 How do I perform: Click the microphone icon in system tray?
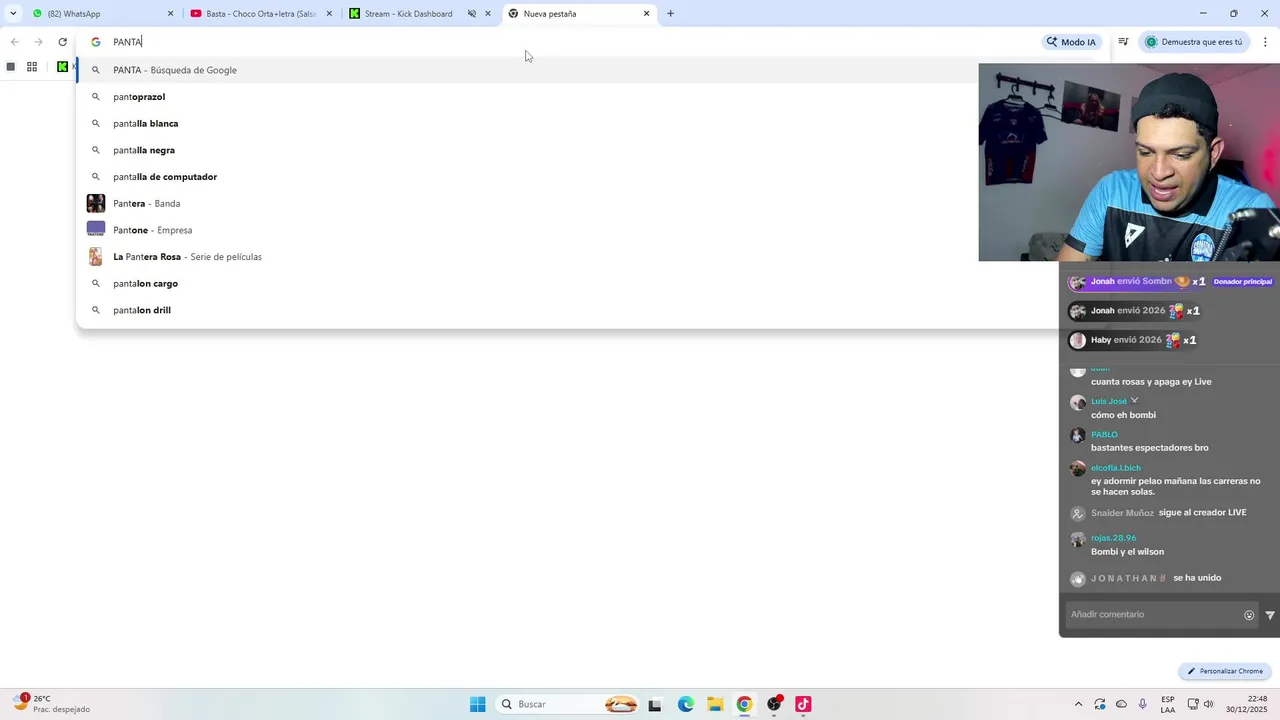1142,704
